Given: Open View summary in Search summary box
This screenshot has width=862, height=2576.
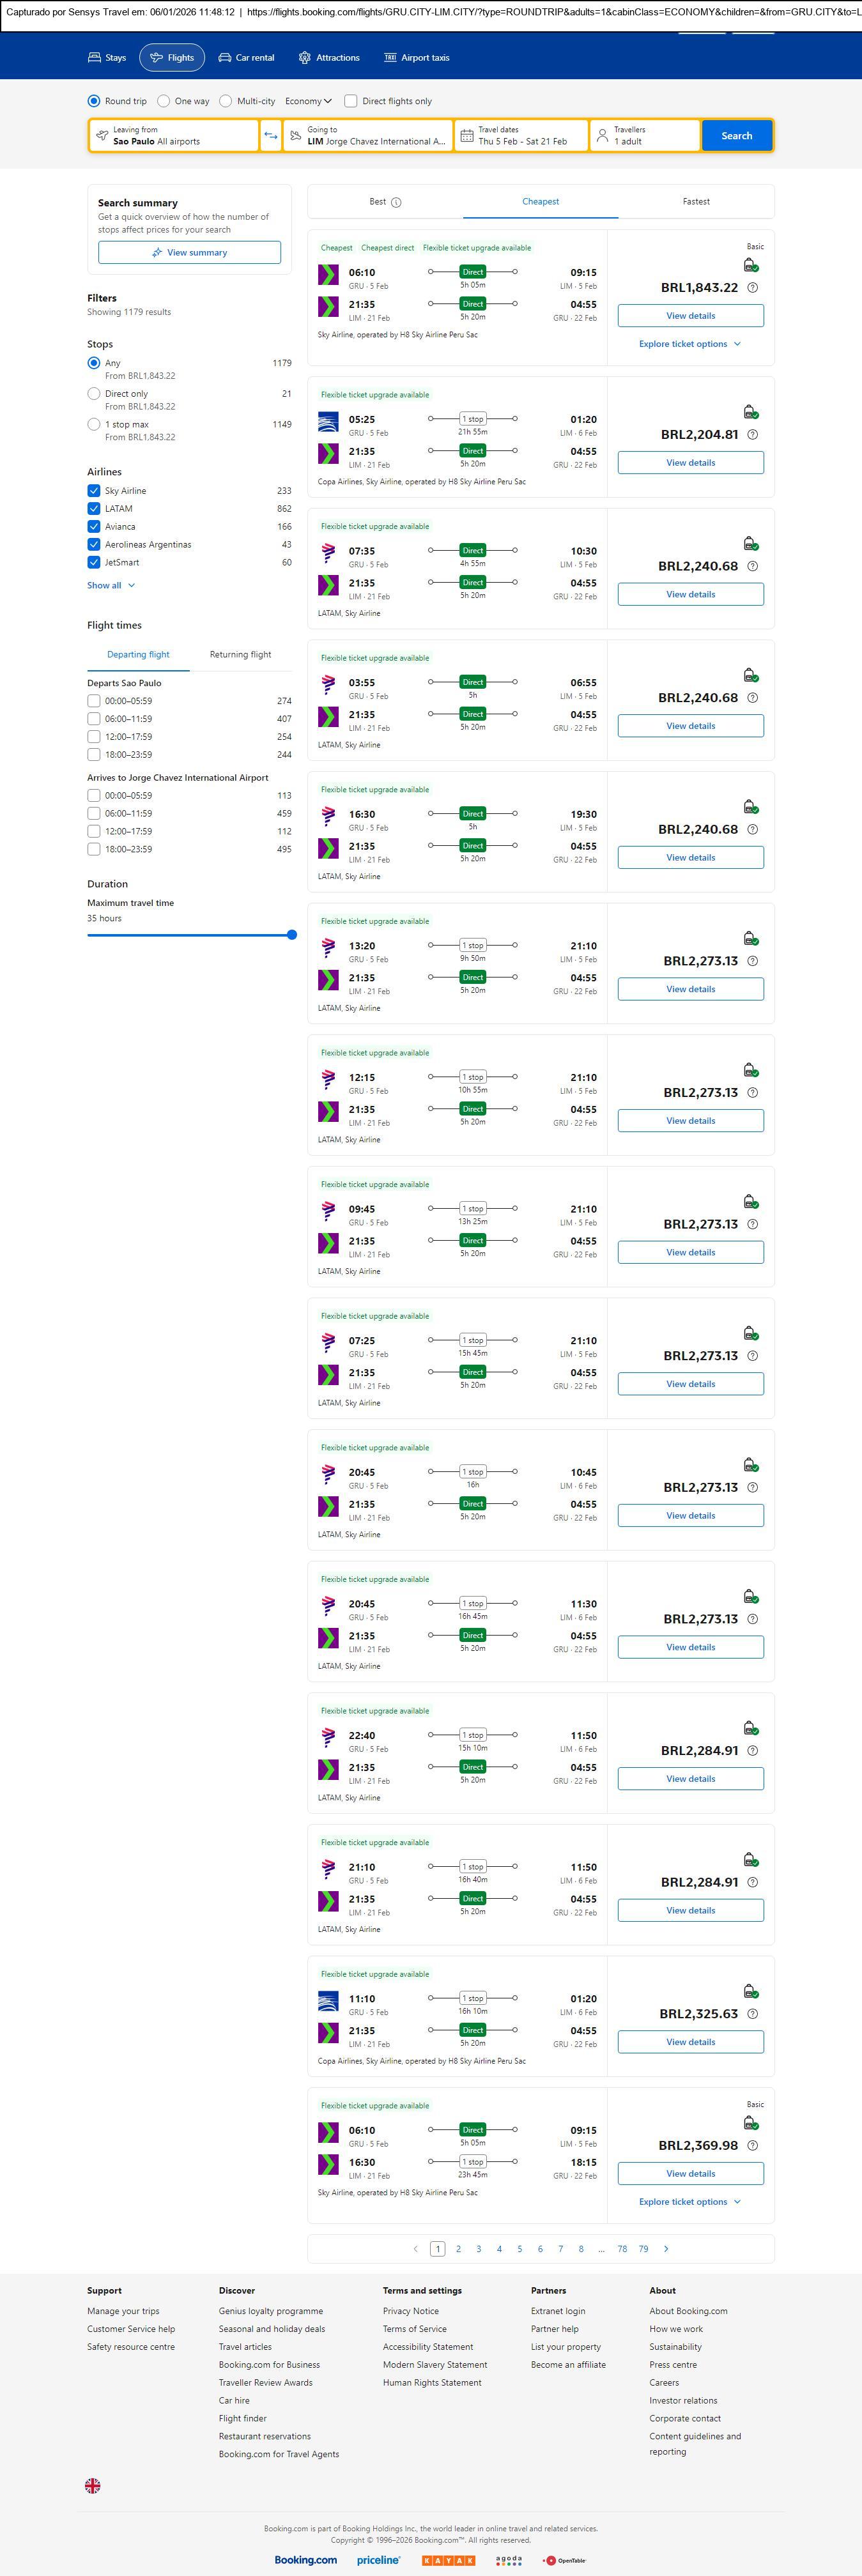Looking at the screenshot, I should (189, 253).
